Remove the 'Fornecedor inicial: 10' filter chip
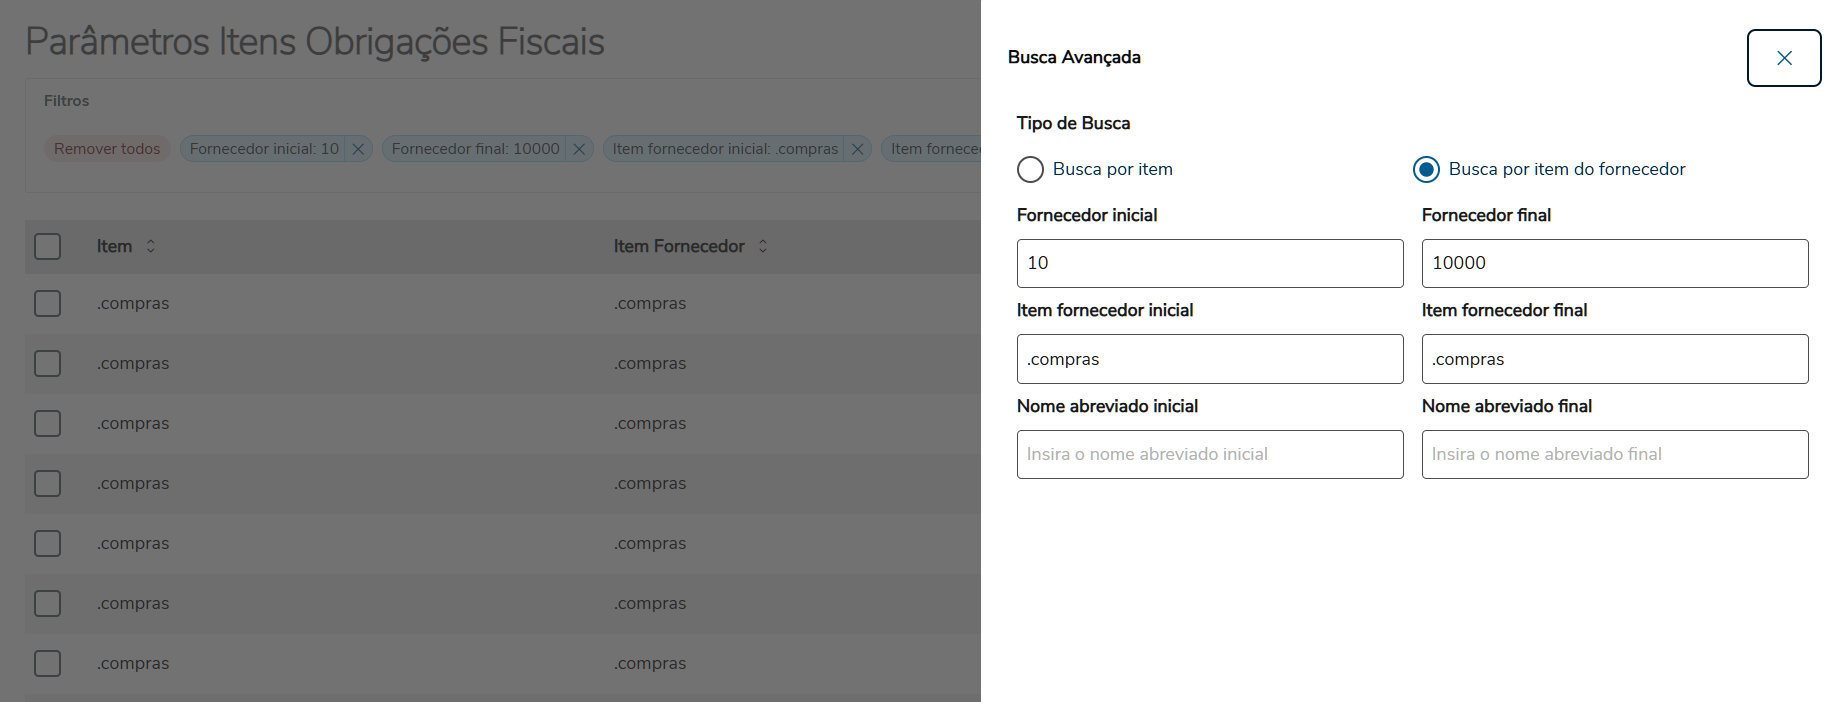The height and width of the screenshot is (702, 1841). [358, 149]
